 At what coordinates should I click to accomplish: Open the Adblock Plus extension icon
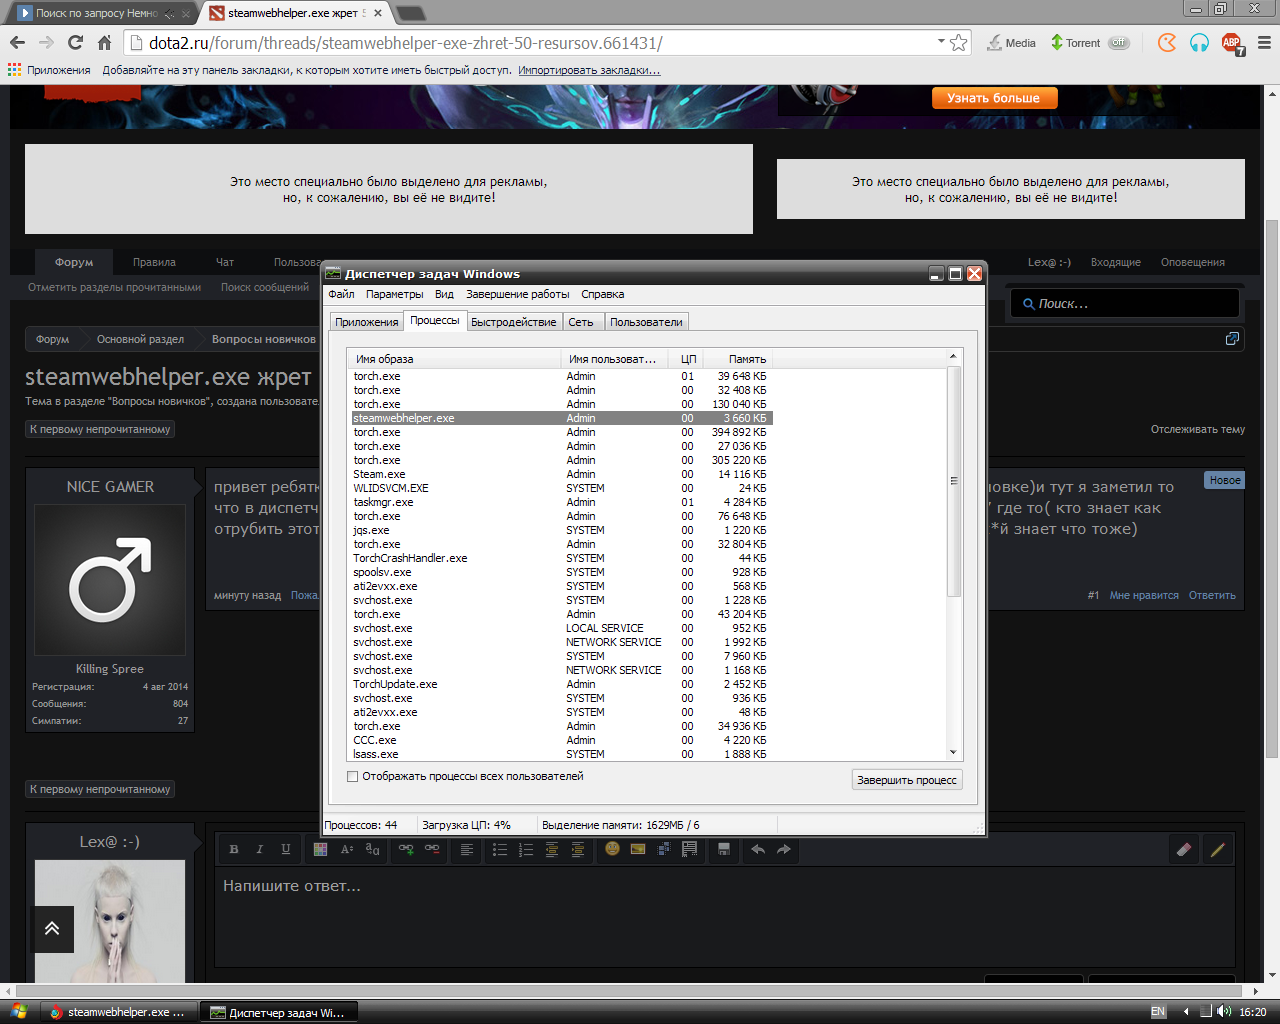1232,43
